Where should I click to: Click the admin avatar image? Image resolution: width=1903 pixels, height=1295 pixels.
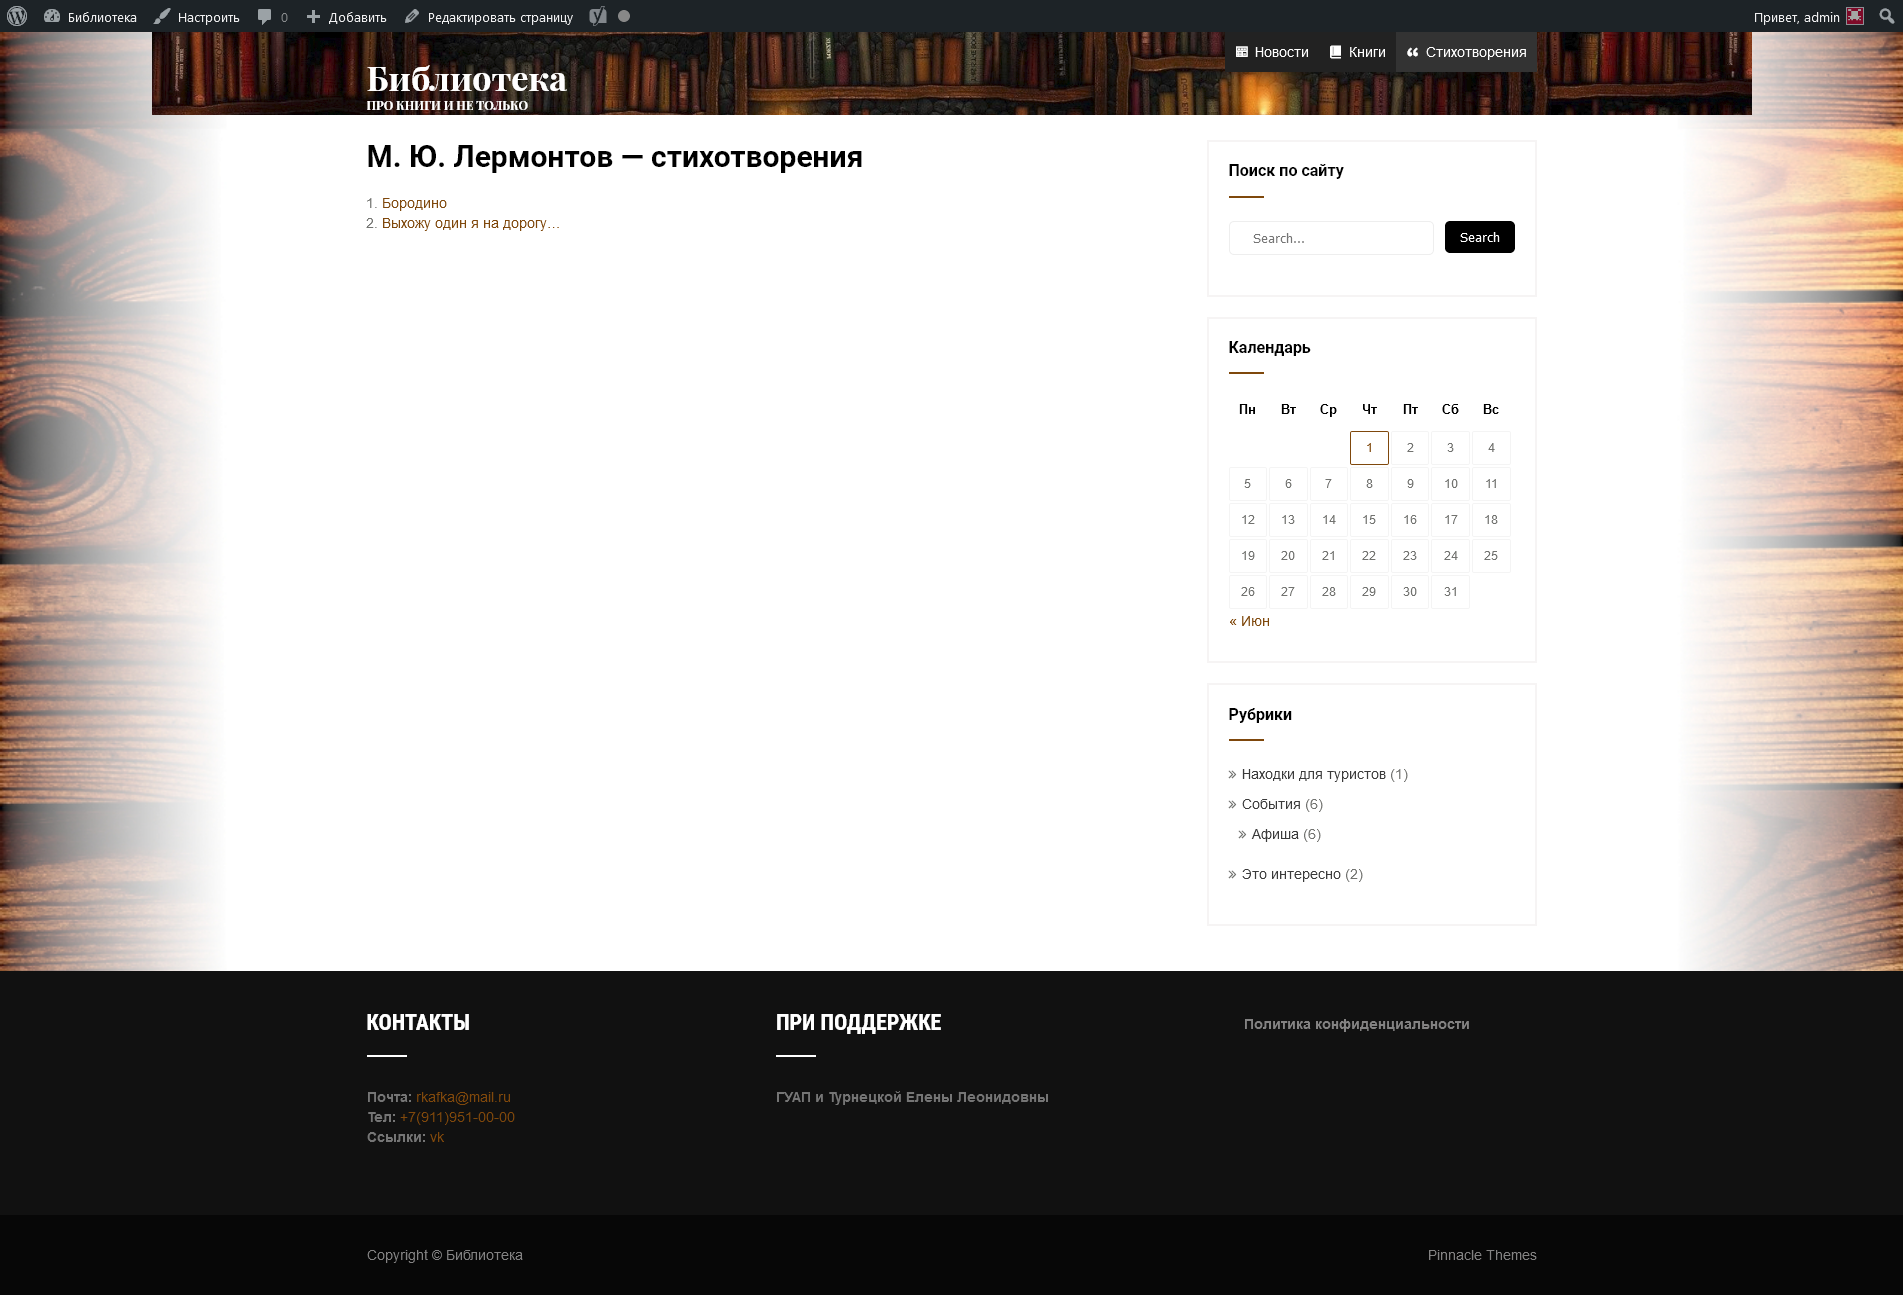tap(1855, 16)
